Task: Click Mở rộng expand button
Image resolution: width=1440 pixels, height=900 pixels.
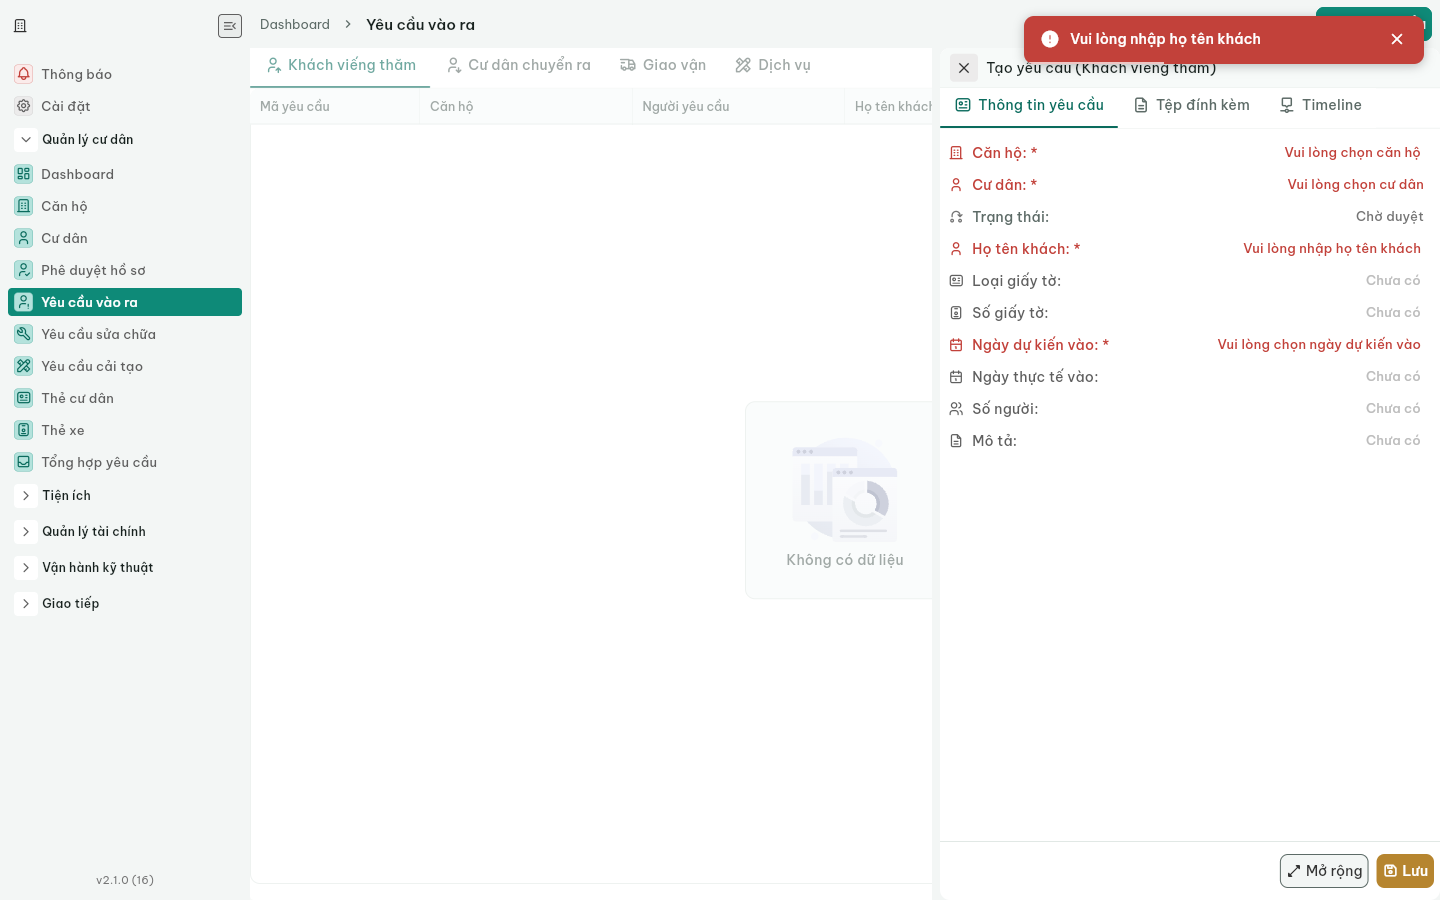Action: click(1324, 871)
